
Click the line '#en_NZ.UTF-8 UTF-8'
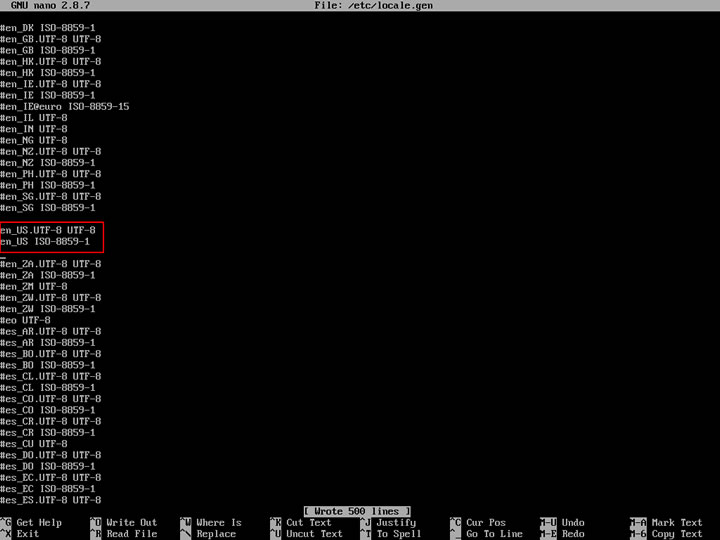pyautogui.click(x=51, y=152)
